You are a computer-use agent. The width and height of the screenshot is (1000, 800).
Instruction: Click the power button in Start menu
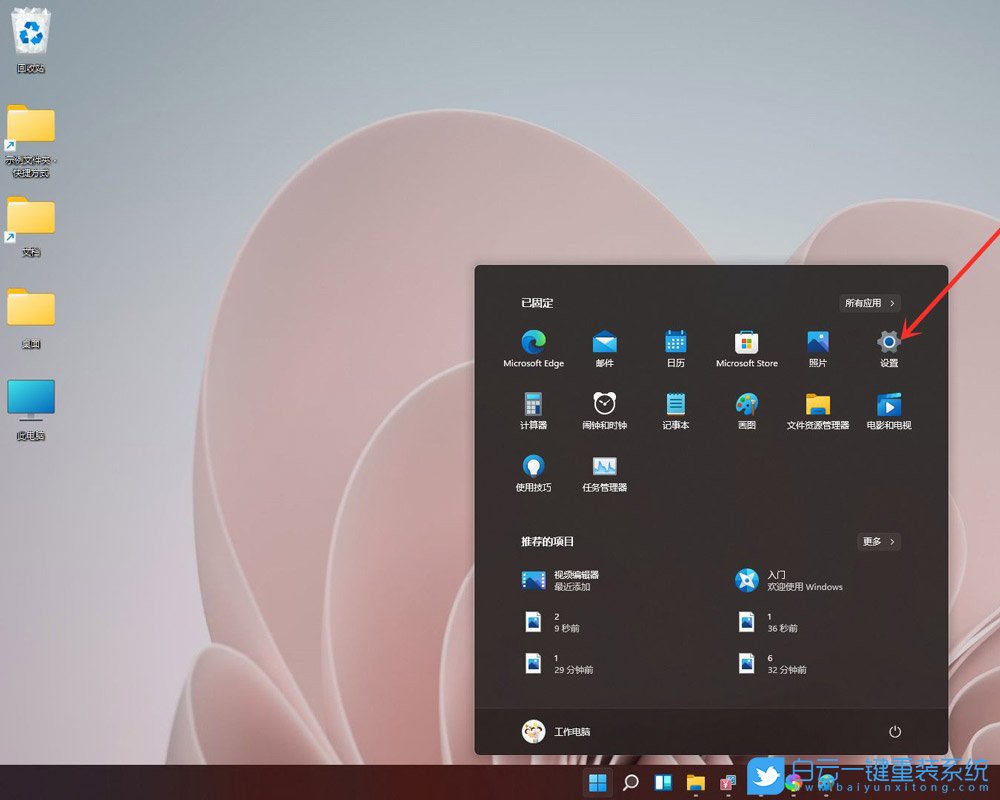[893, 731]
